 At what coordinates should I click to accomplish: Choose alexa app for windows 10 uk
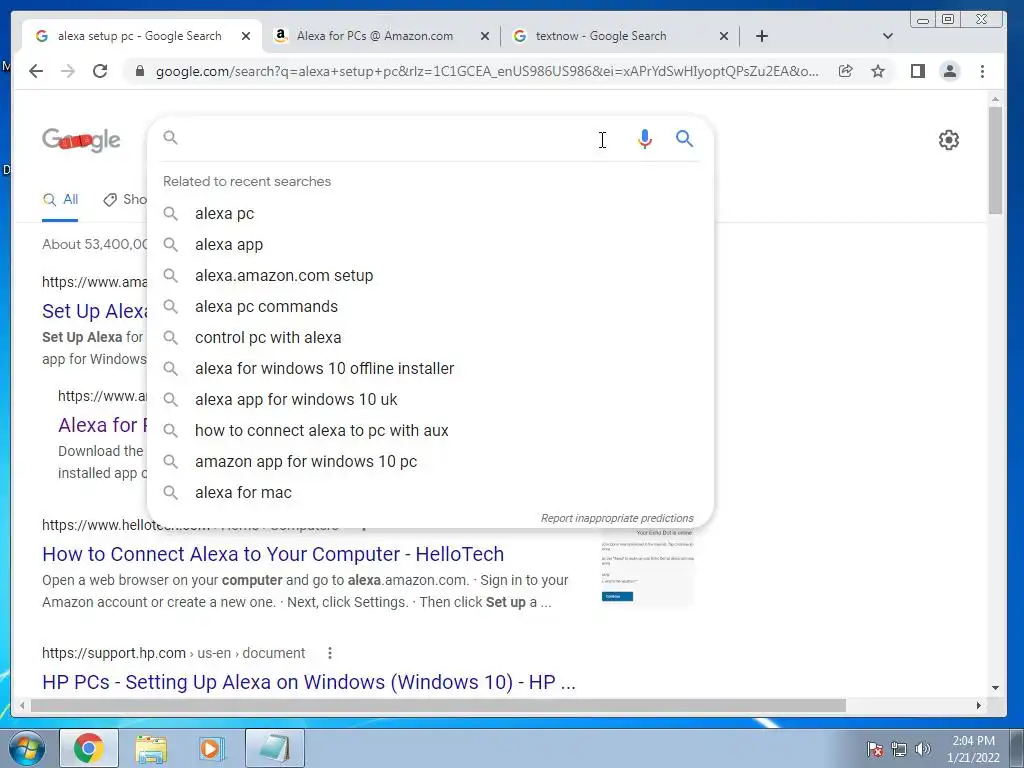pos(430,400)
